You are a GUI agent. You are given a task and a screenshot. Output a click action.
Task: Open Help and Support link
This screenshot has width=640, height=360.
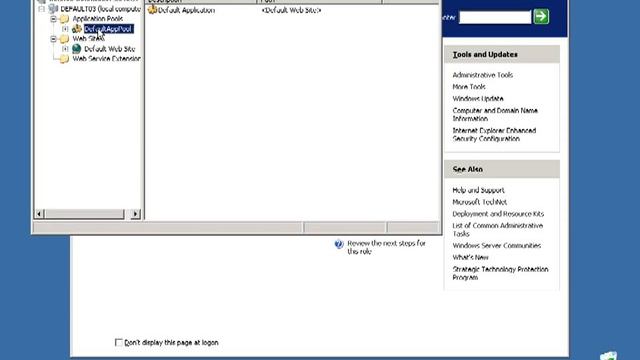[x=478, y=190]
